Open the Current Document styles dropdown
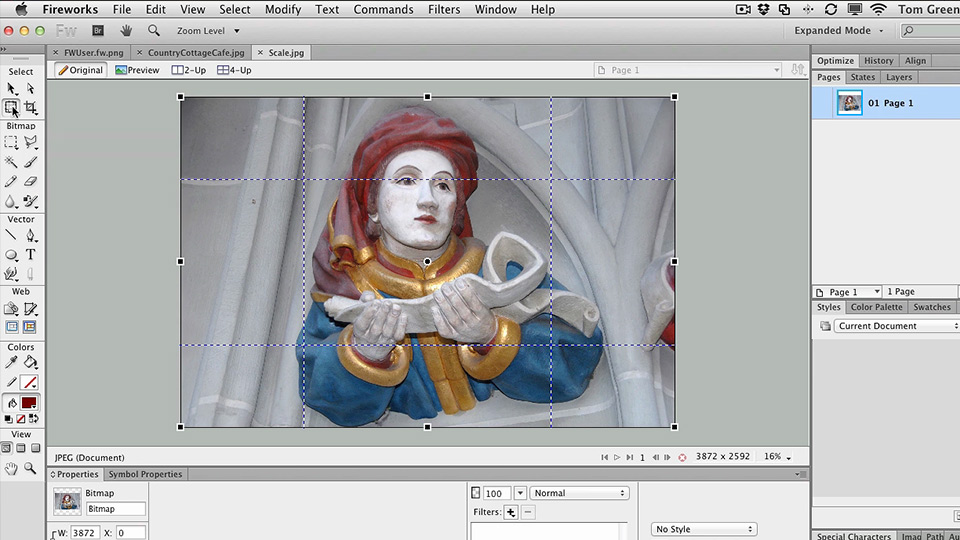The height and width of the screenshot is (540, 960). pyautogui.click(x=896, y=326)
